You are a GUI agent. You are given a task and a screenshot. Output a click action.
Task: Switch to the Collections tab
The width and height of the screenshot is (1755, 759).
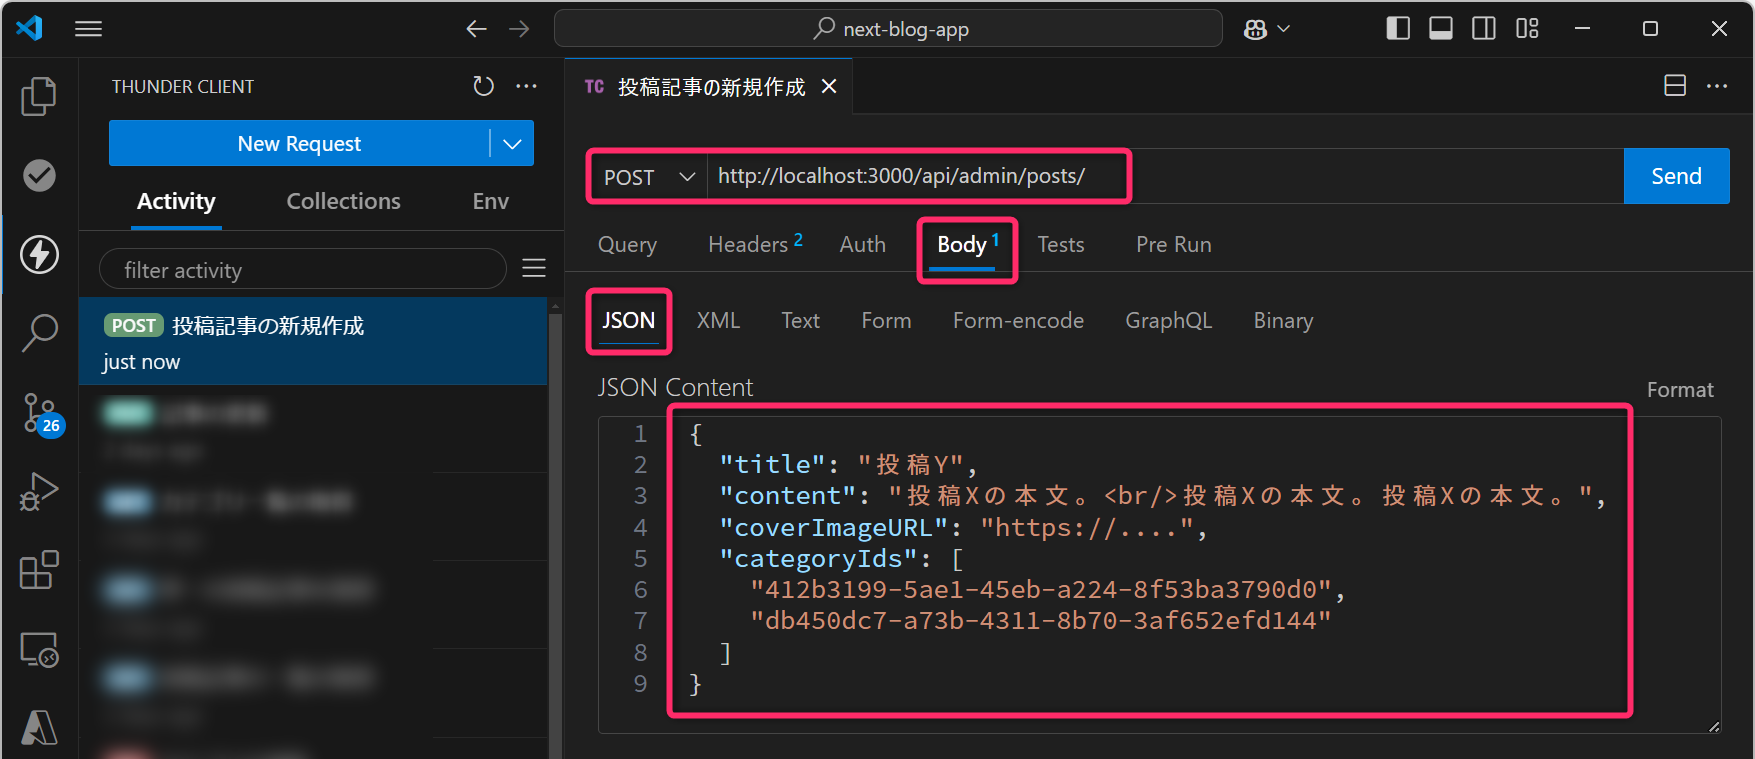[x=343, y=202]
